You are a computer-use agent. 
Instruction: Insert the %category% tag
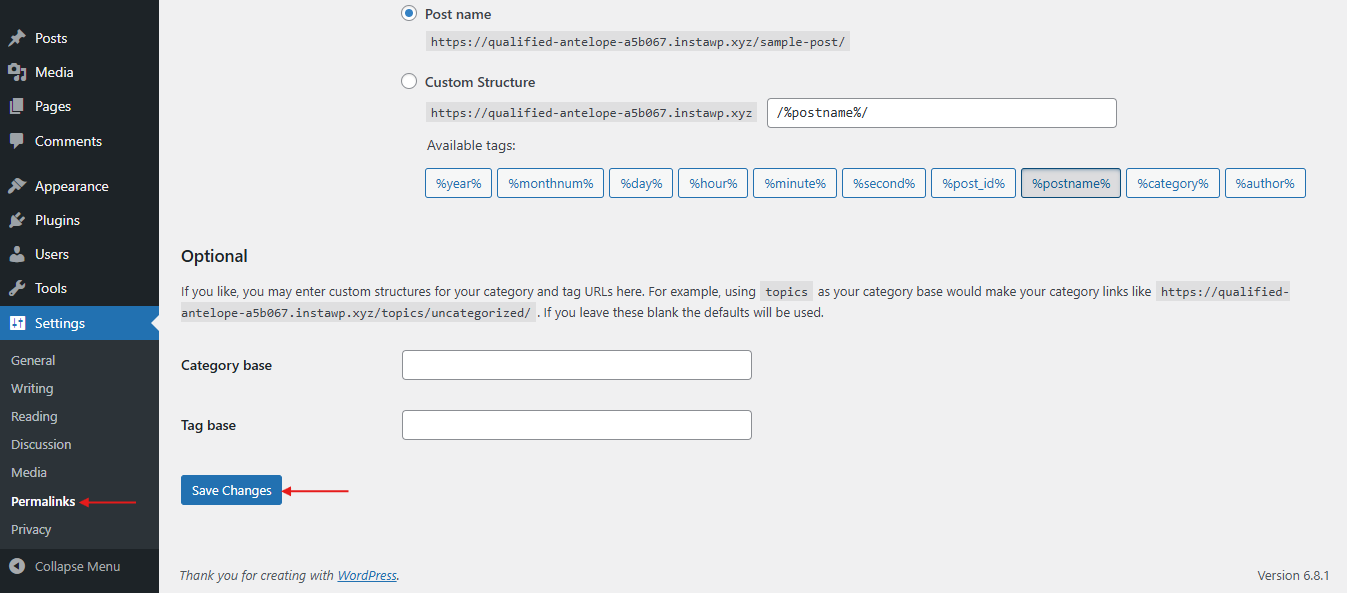1173,183
